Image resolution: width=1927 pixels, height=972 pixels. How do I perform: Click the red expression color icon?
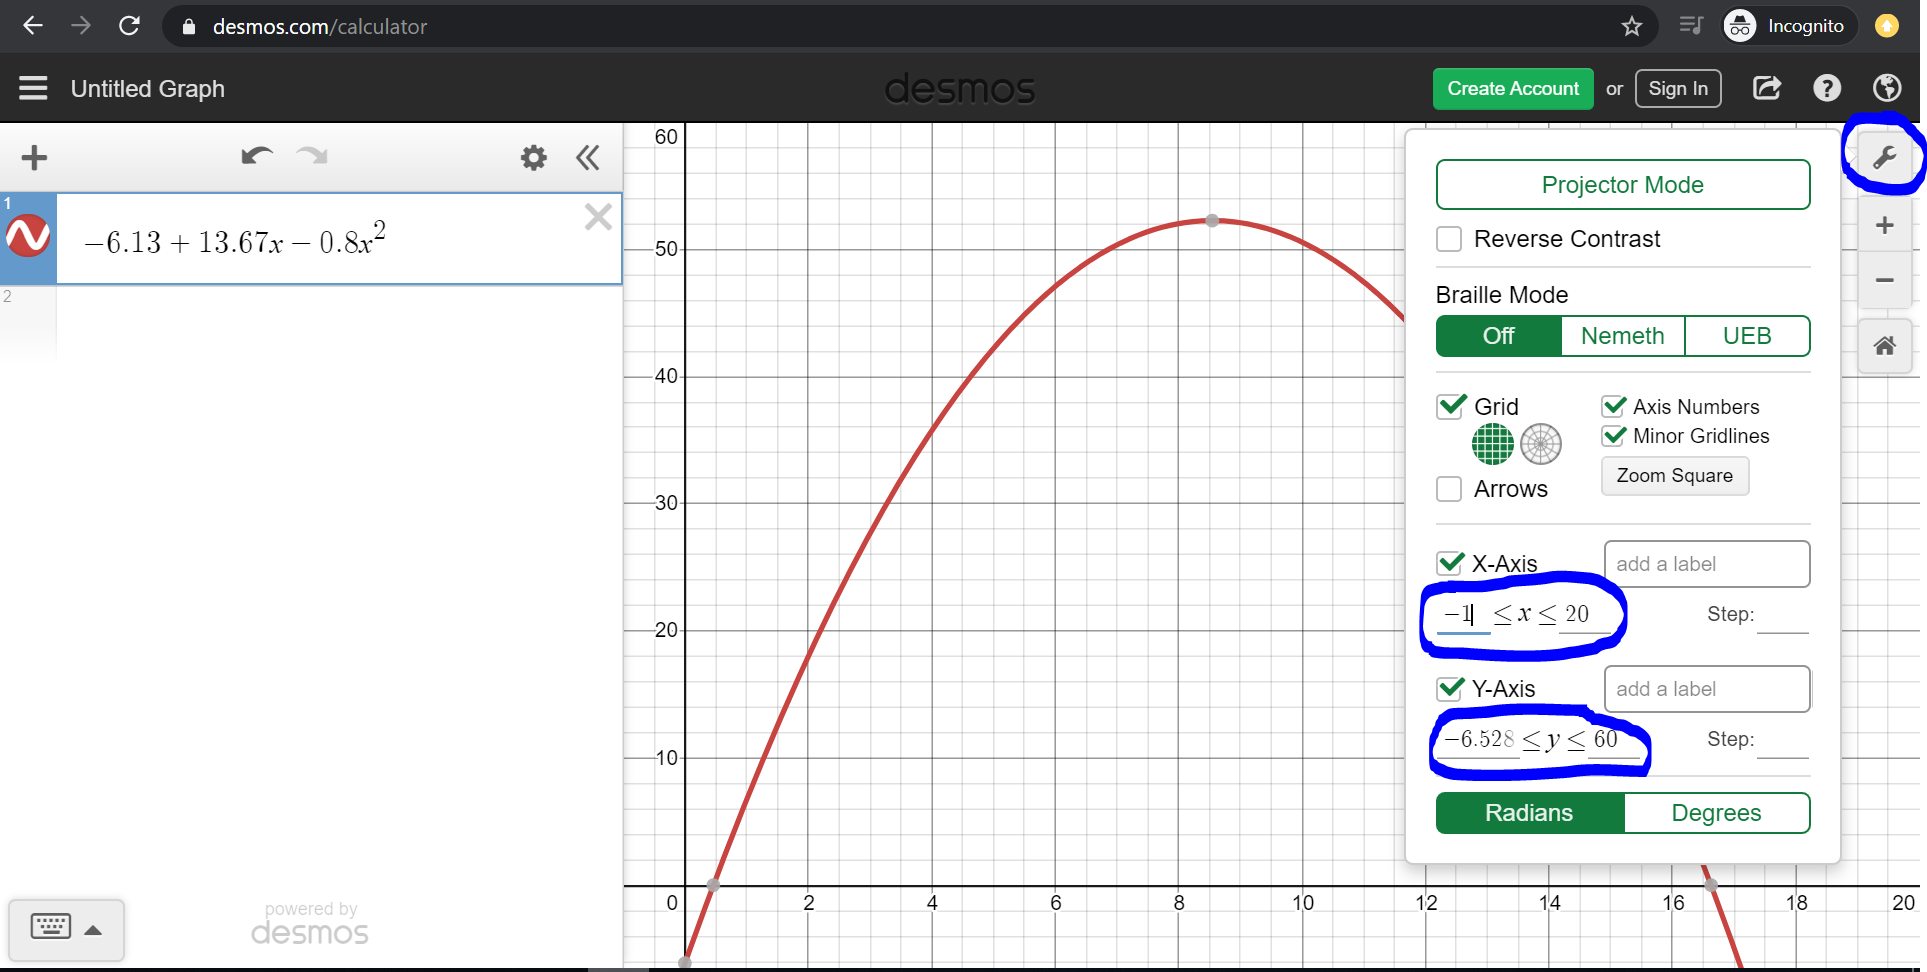click(28, 236)
